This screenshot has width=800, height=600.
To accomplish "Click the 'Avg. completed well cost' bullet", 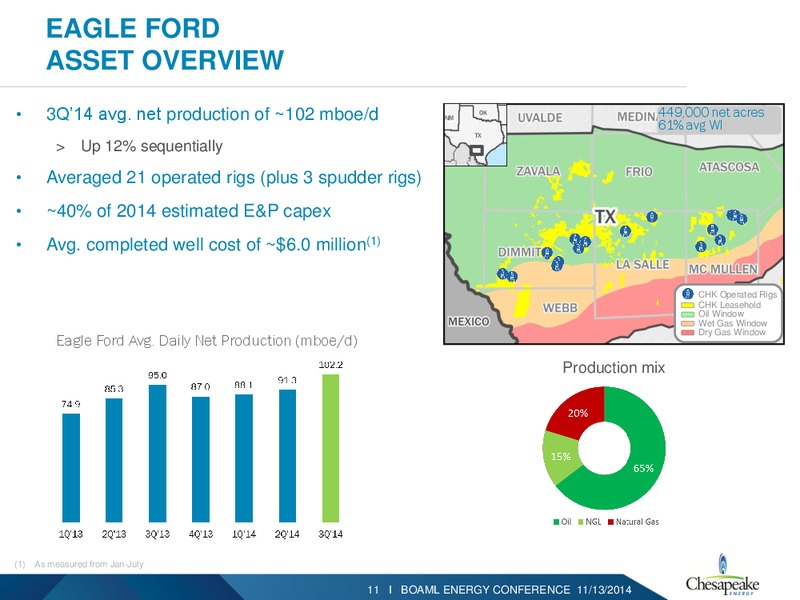I will 213,244.
